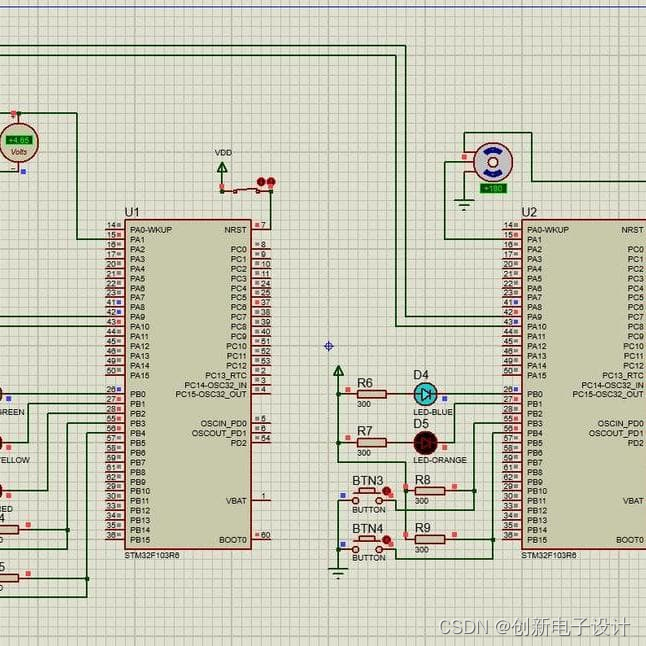Click the BTN4 pushbutton symbol
The width and height of the screenshot is (646, 646).
(x=367, y=544)
